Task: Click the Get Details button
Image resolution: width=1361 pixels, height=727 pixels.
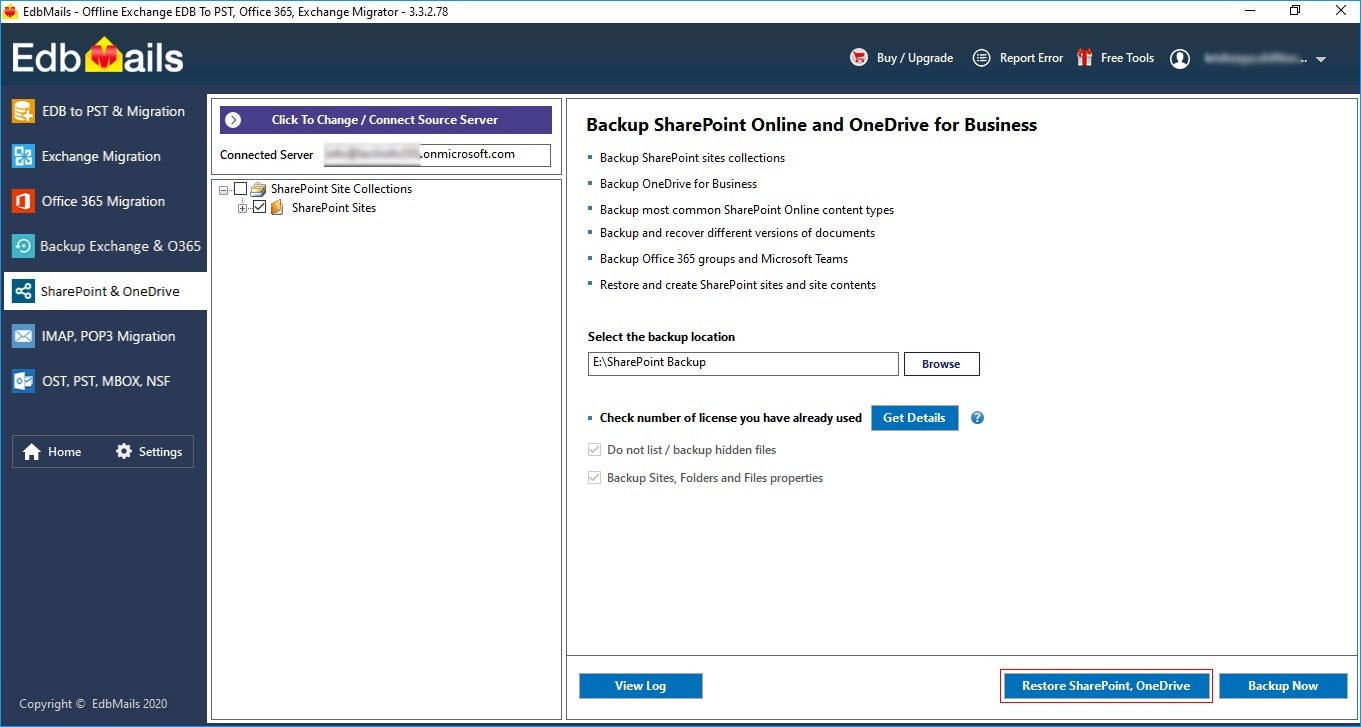Action: point(914,418)
